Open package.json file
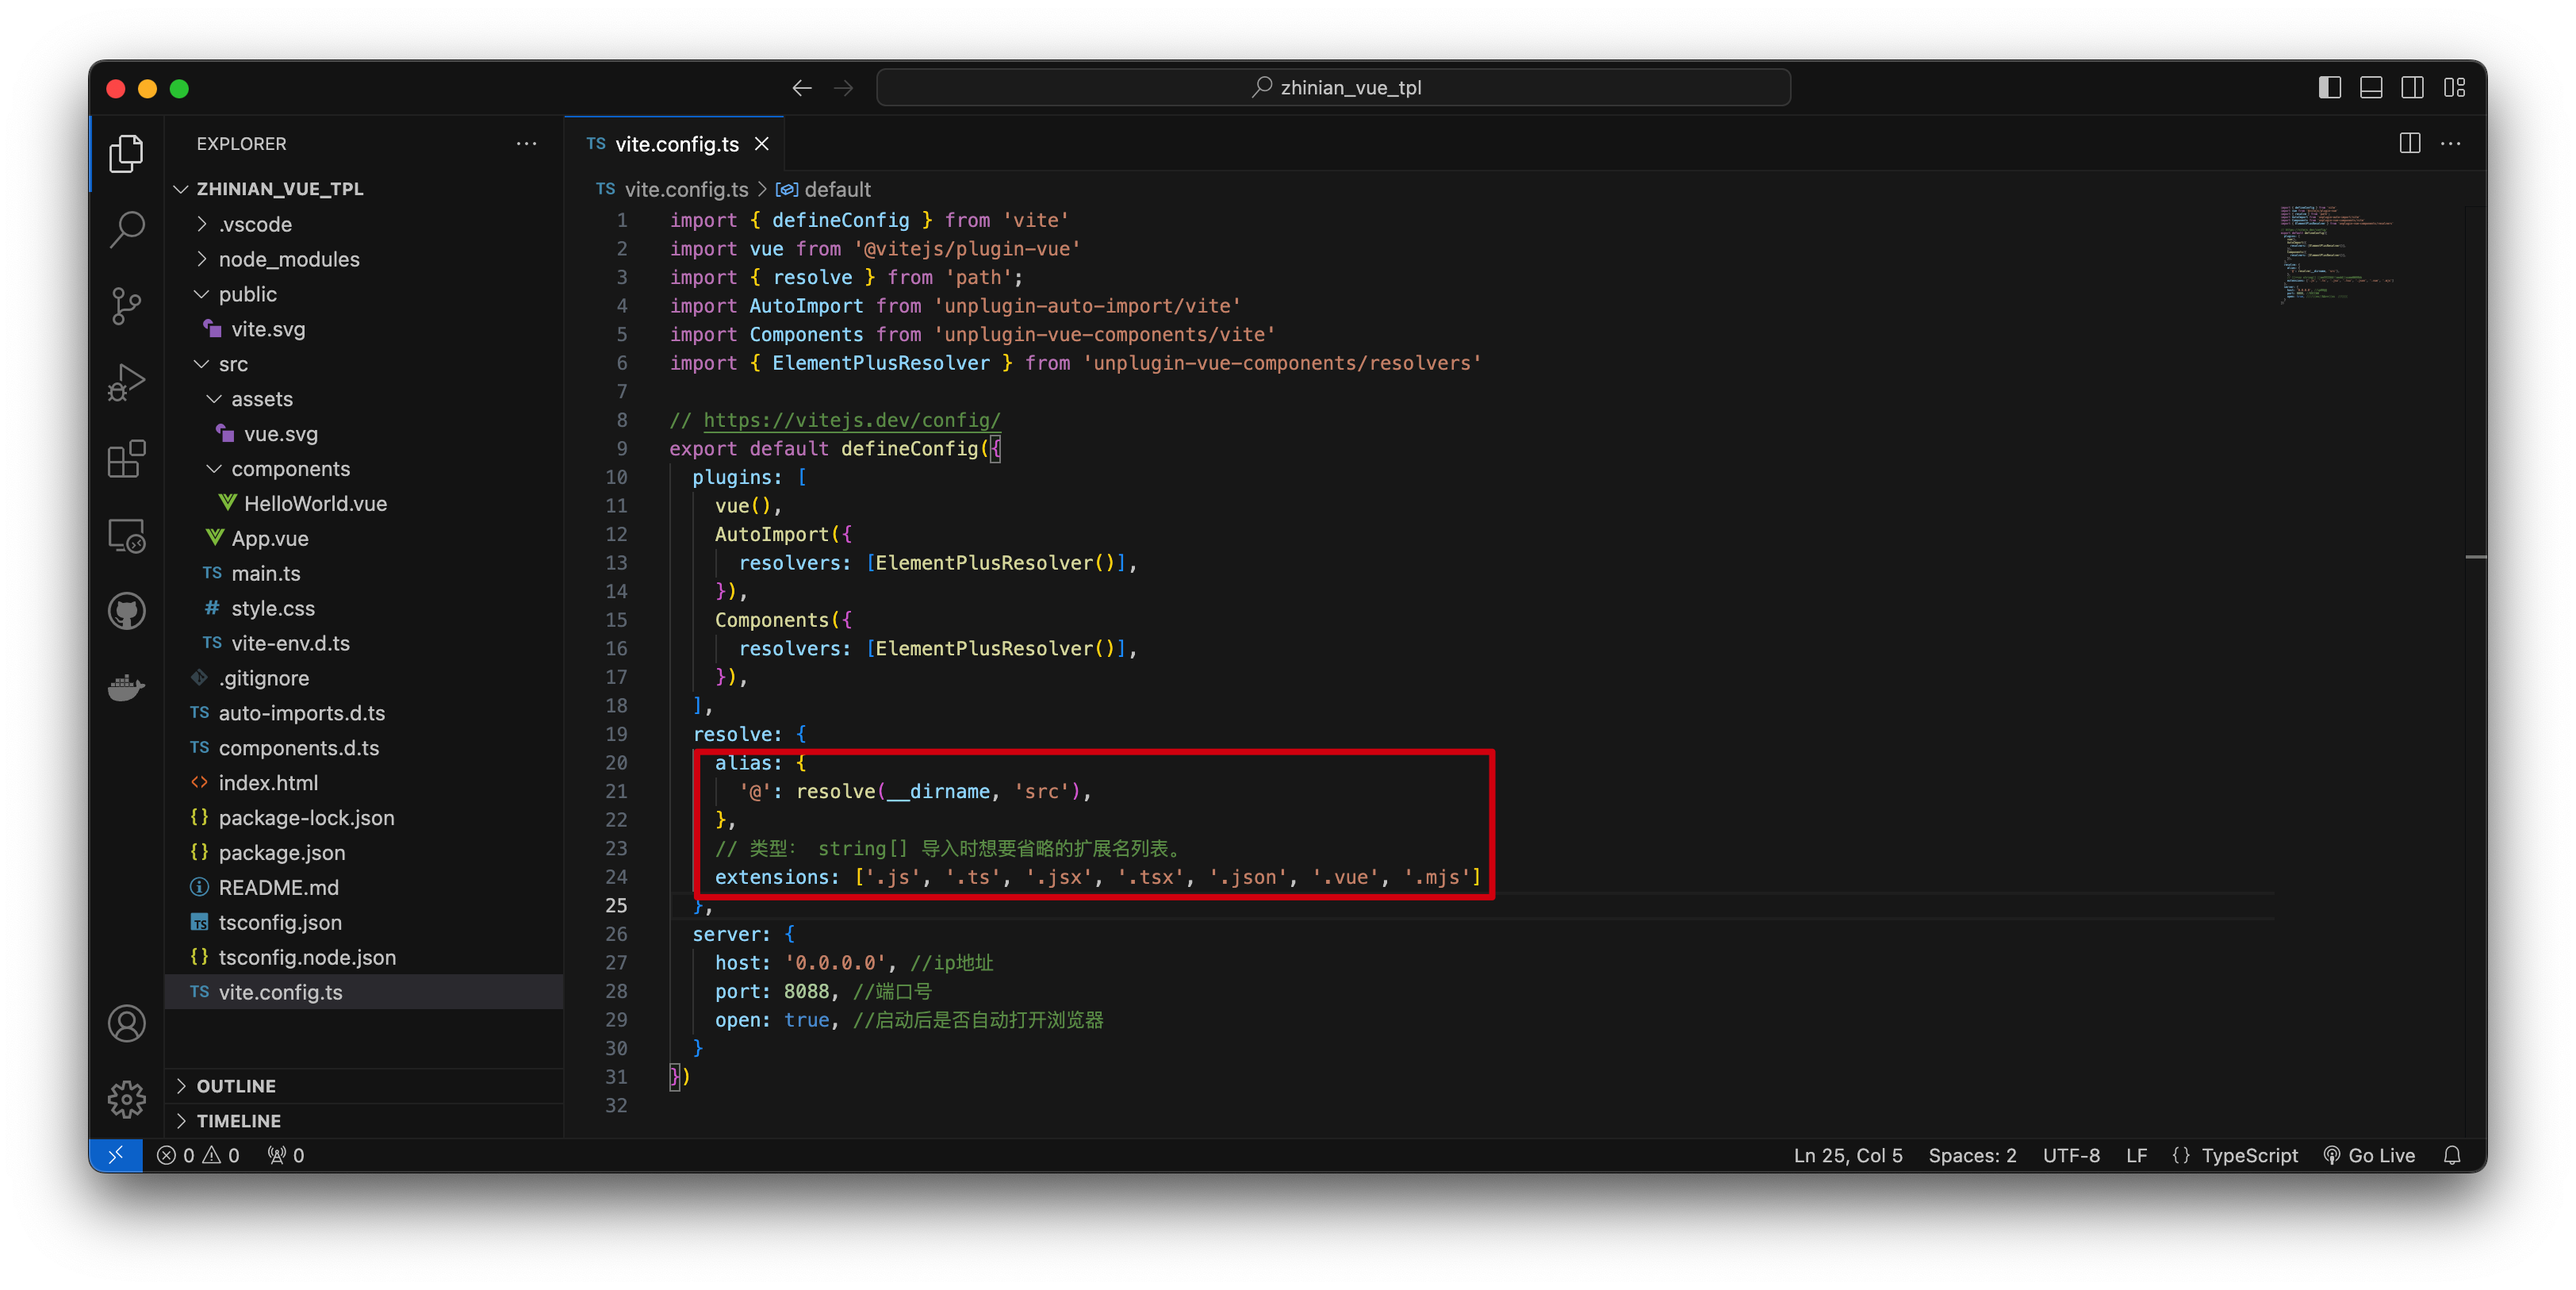 (364, 853)
